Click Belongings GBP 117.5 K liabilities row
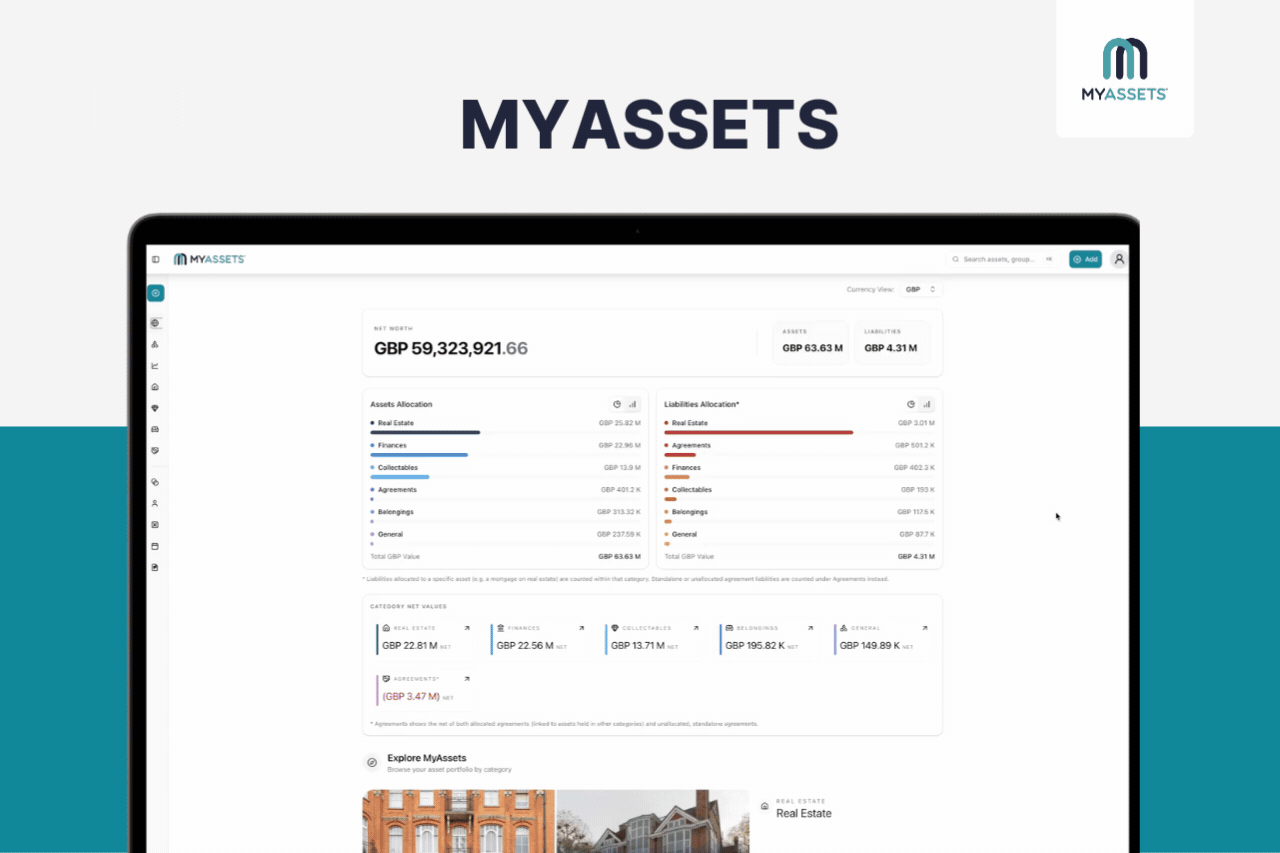 799,515
